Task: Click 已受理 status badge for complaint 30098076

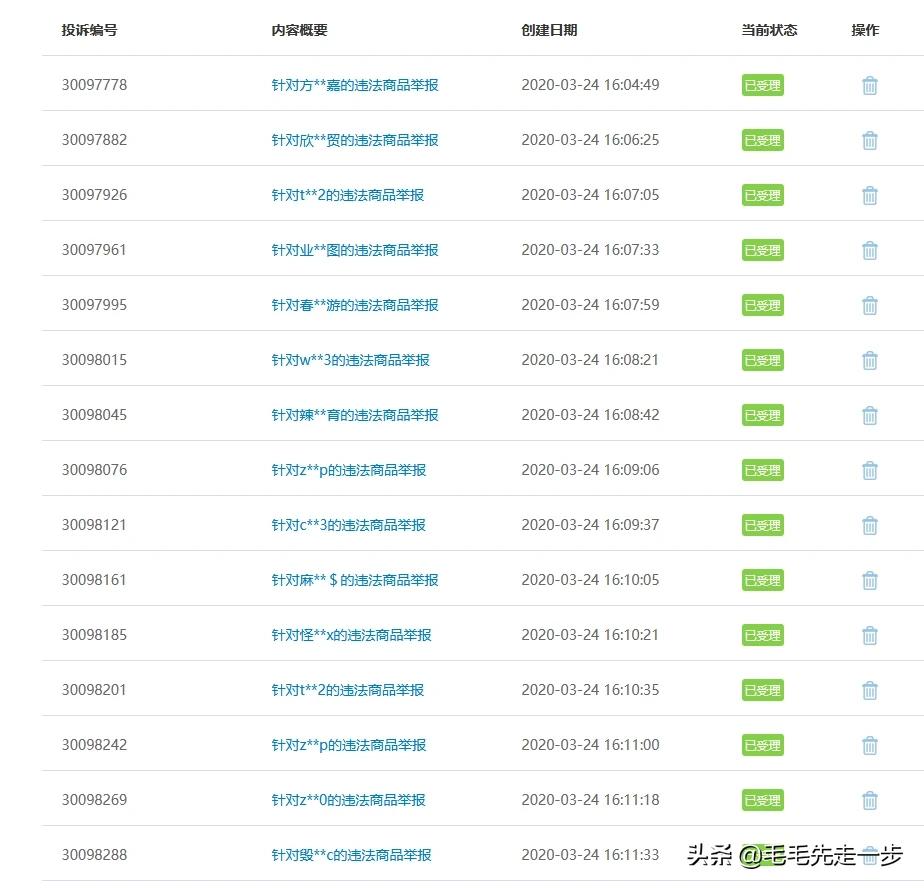Action: [762, 469]
